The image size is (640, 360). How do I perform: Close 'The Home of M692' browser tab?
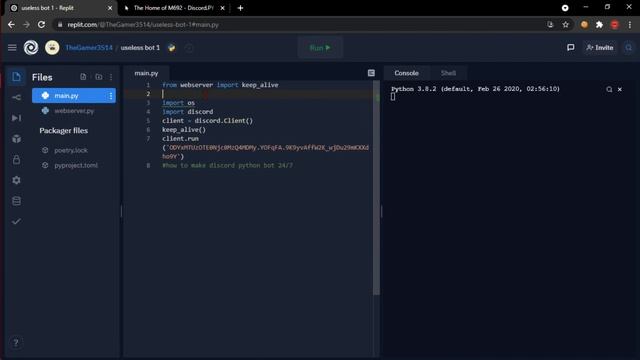222,8
